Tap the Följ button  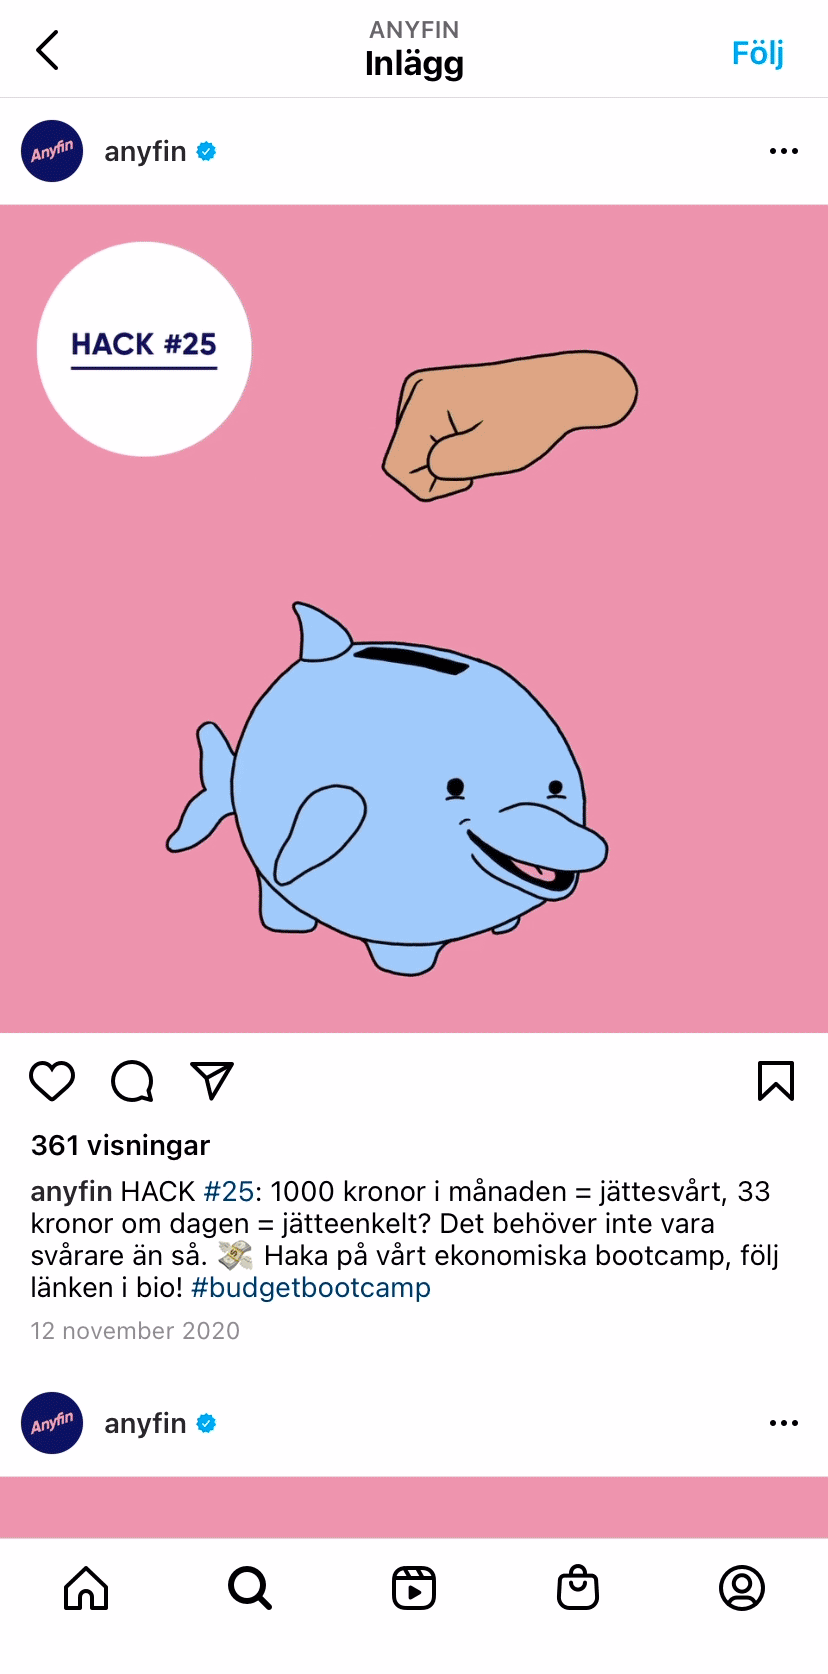coord(758,52)
